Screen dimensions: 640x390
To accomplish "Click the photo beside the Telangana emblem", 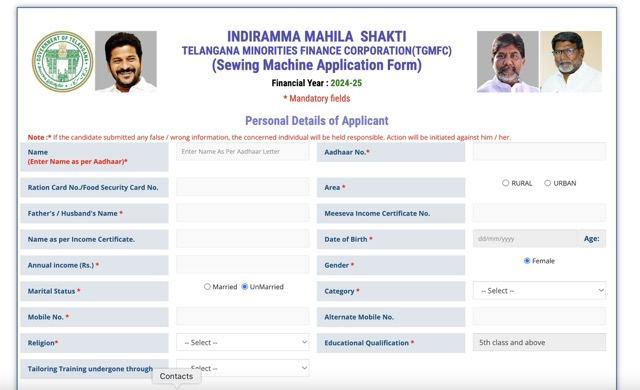I will click(126, 61).
